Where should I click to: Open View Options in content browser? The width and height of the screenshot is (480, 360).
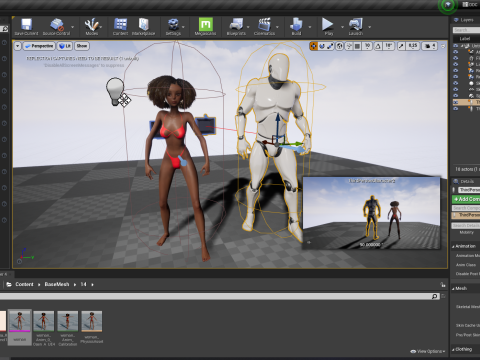tap(428, 351)
